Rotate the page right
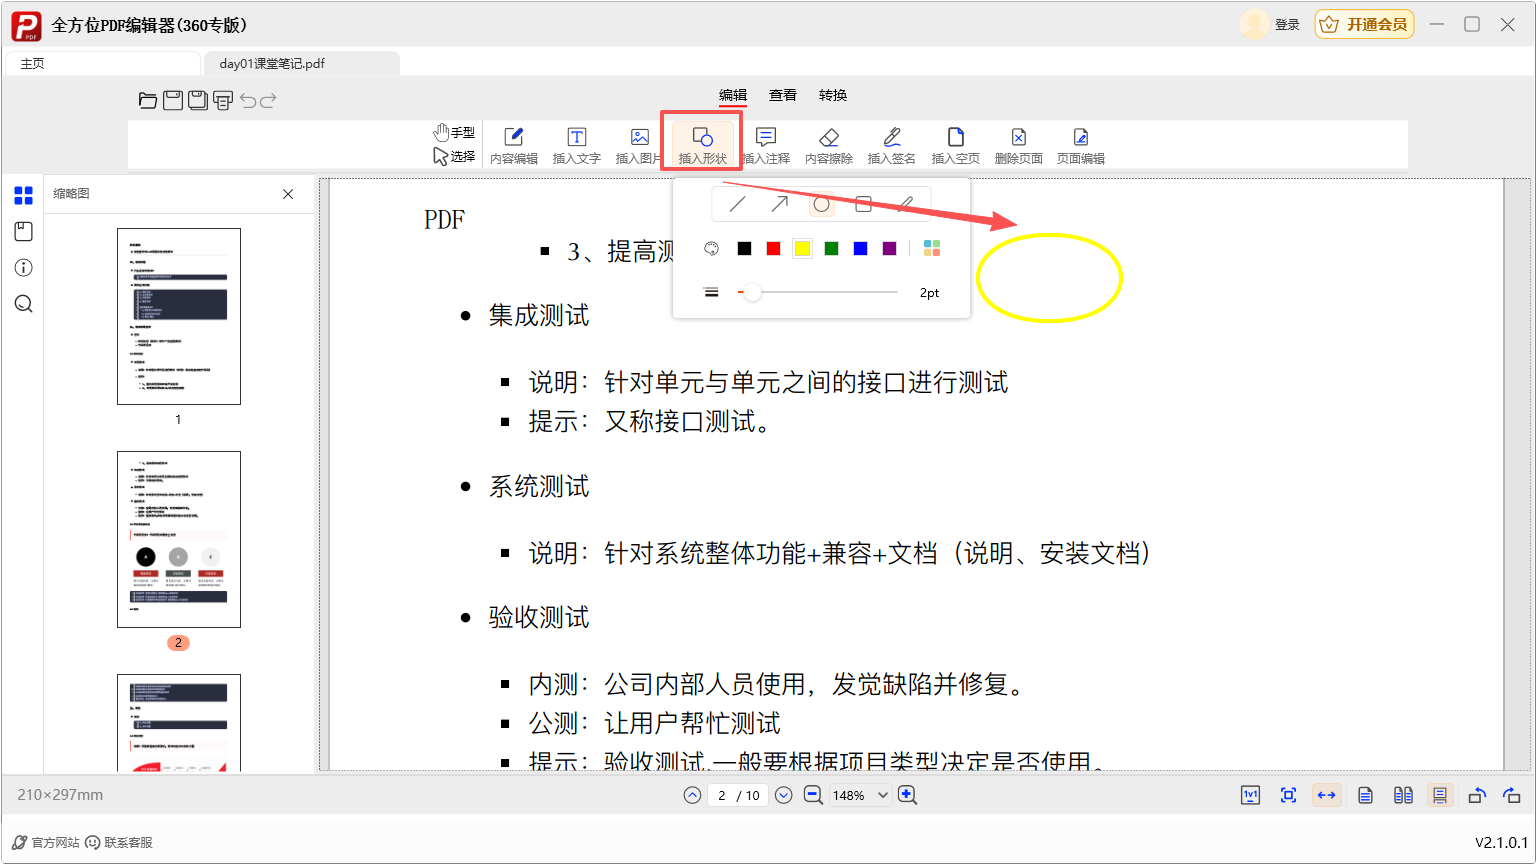 tap(1512, 795)
